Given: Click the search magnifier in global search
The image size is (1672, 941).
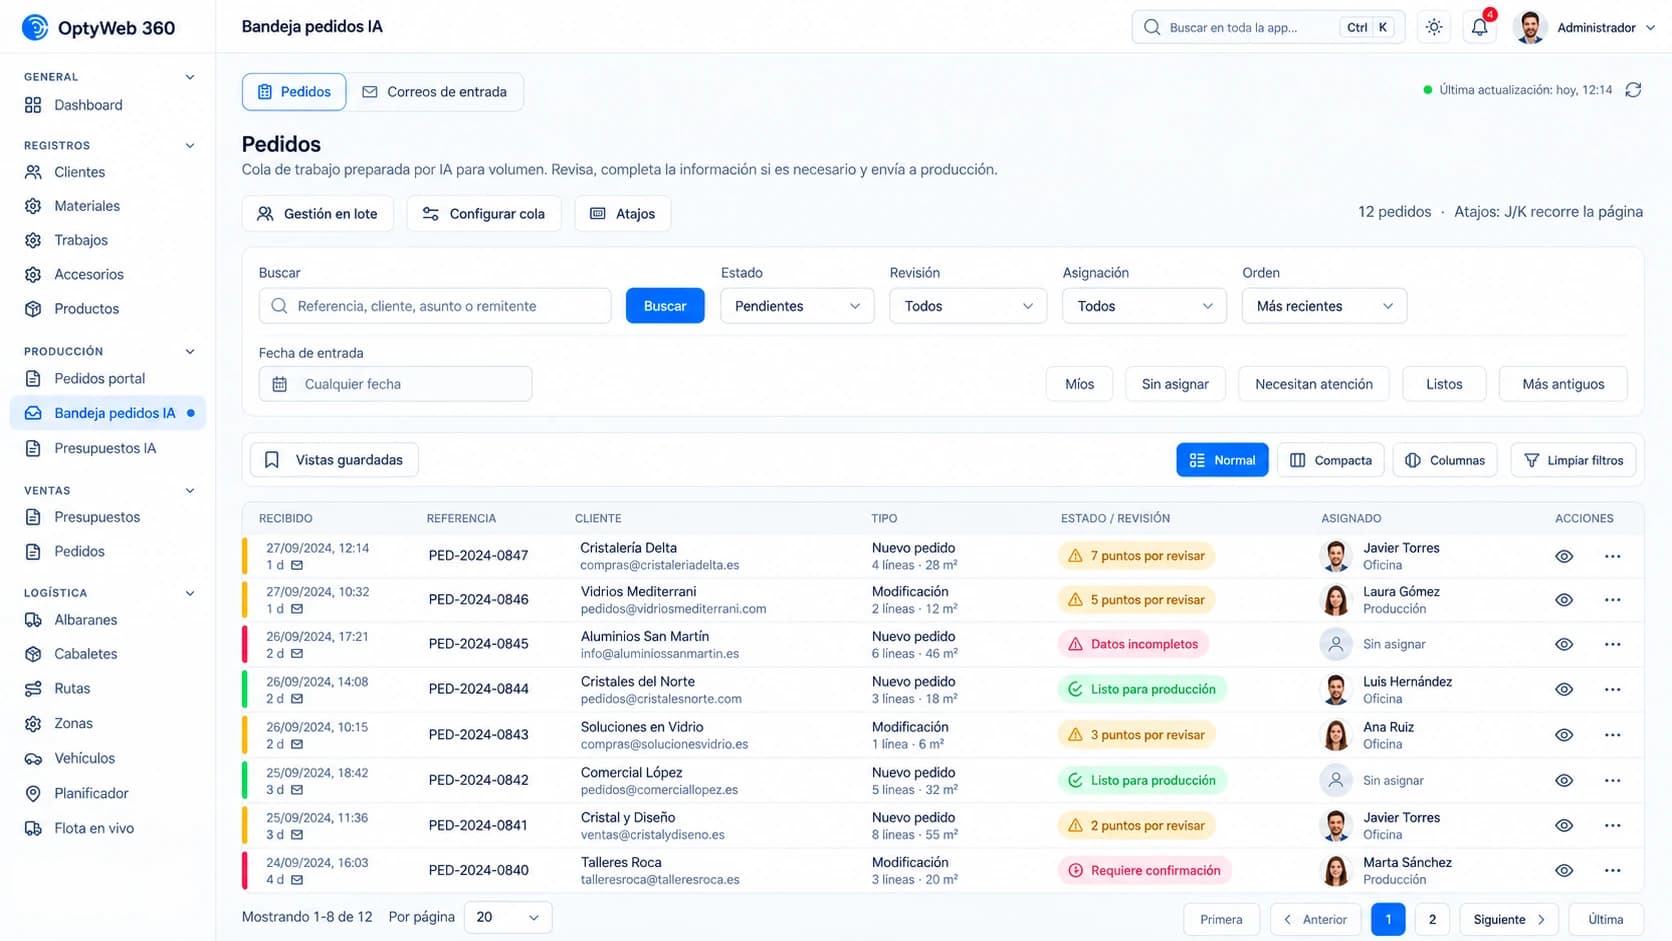Looking at the screenshot, I should [x=1152, y=27].
